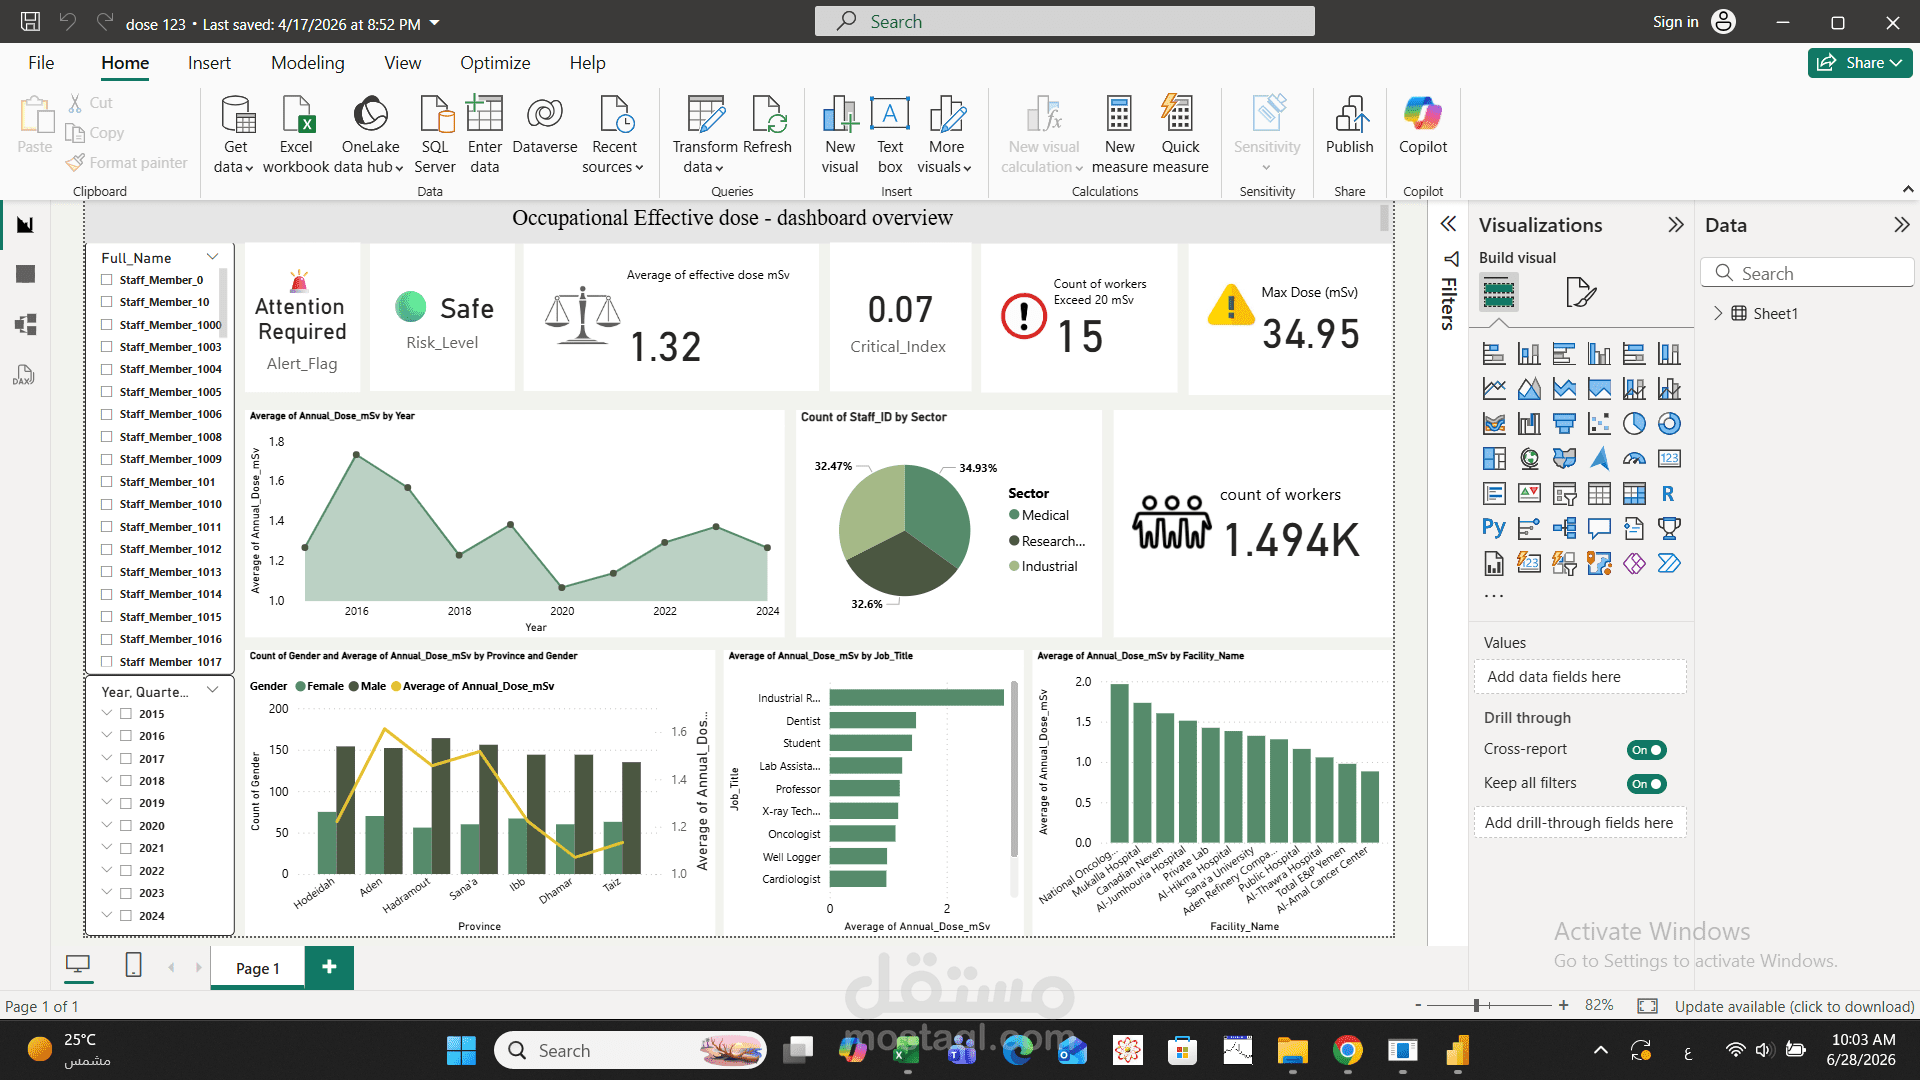Select the Python visual icon
This screenshot has height=1080, width=1920.
coord(1494,528)
